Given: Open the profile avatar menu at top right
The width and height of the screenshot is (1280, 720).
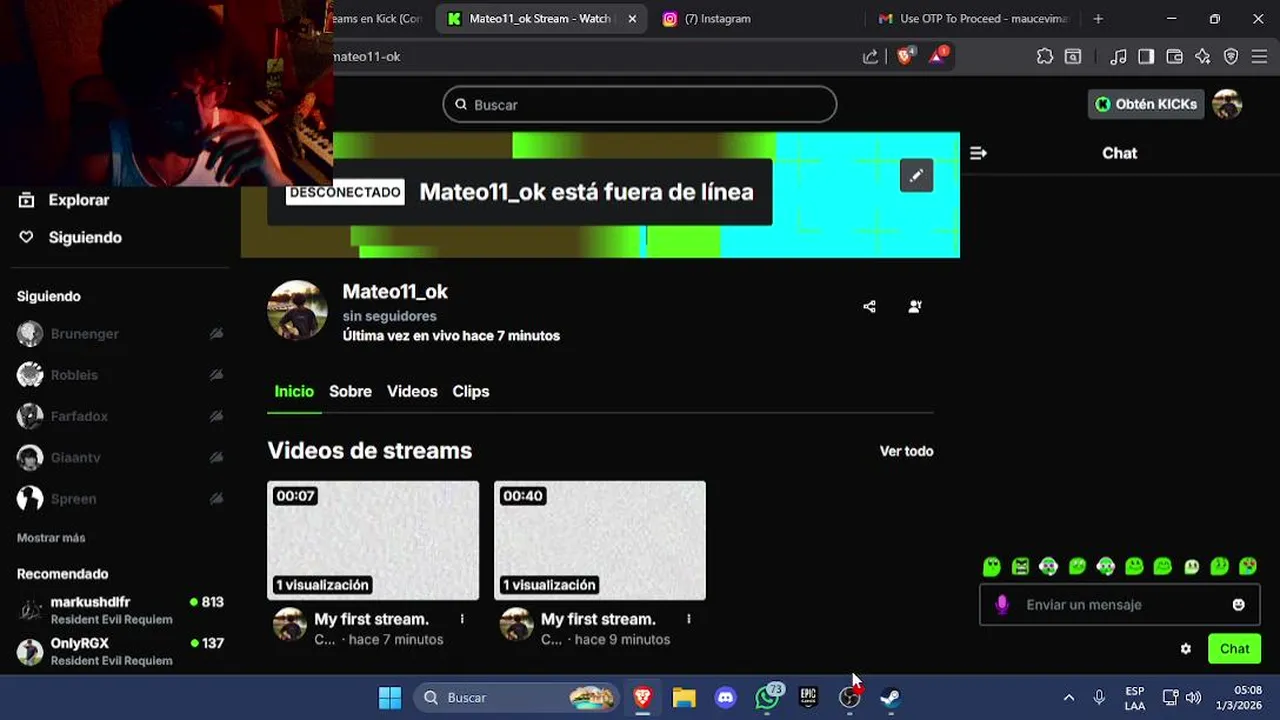Looking at the screenshot, I should (1227, 104).
